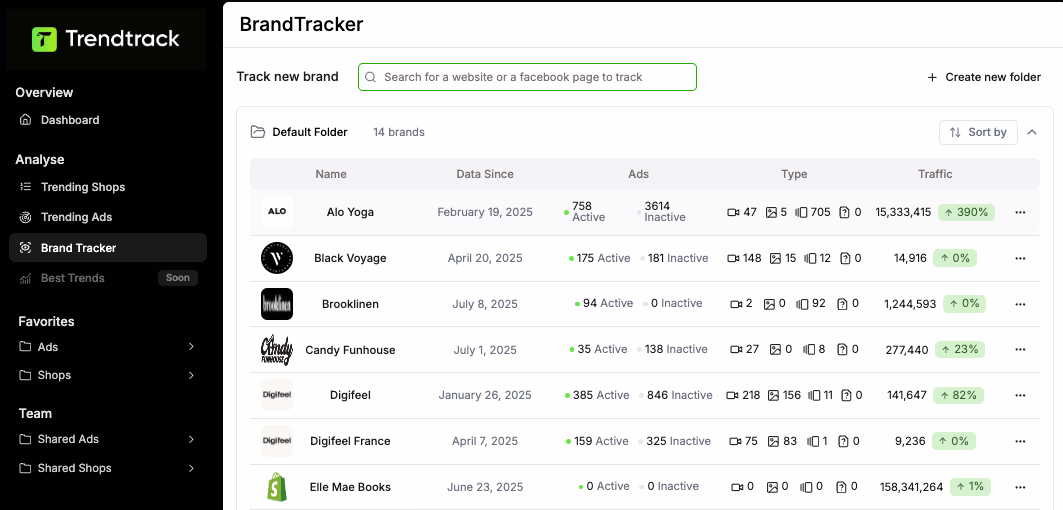Click the Brooklinen brand logo
Screen dimensions: 1063x510
click(x=277, y=304)
